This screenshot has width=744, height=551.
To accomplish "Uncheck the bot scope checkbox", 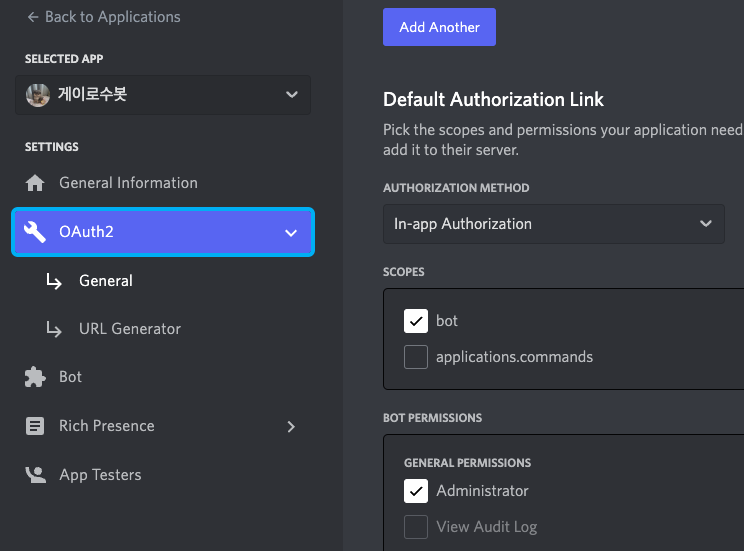I will point(416,321).
